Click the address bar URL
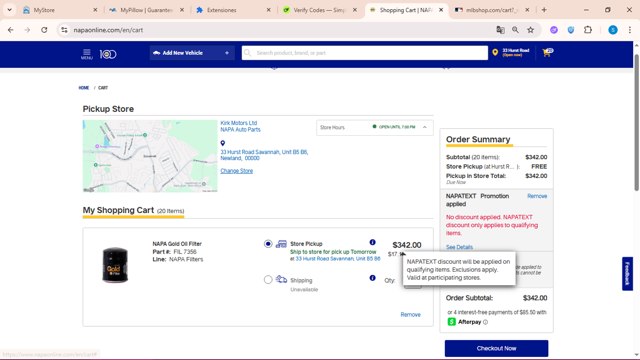 point(108,30)
